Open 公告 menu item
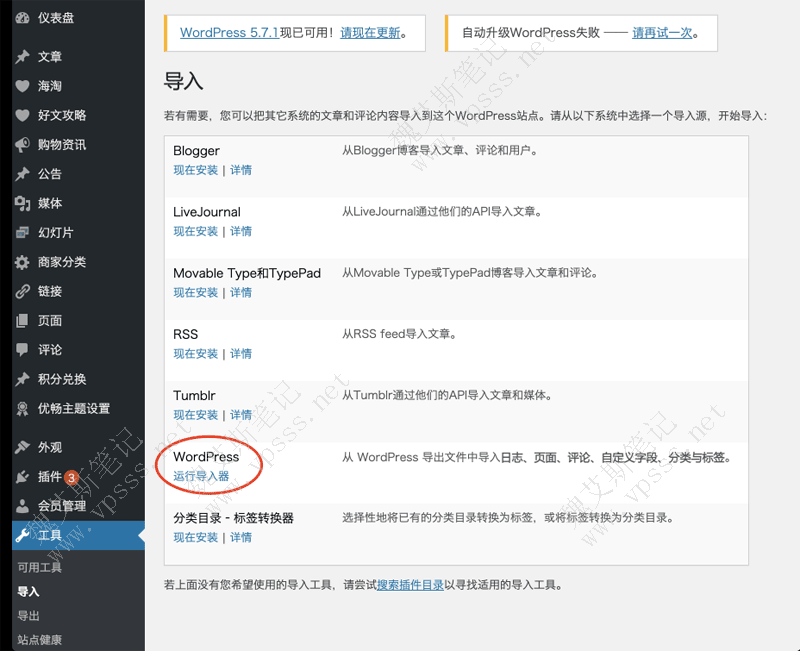This screenshot has width=800, height=651. coord(50,174)
